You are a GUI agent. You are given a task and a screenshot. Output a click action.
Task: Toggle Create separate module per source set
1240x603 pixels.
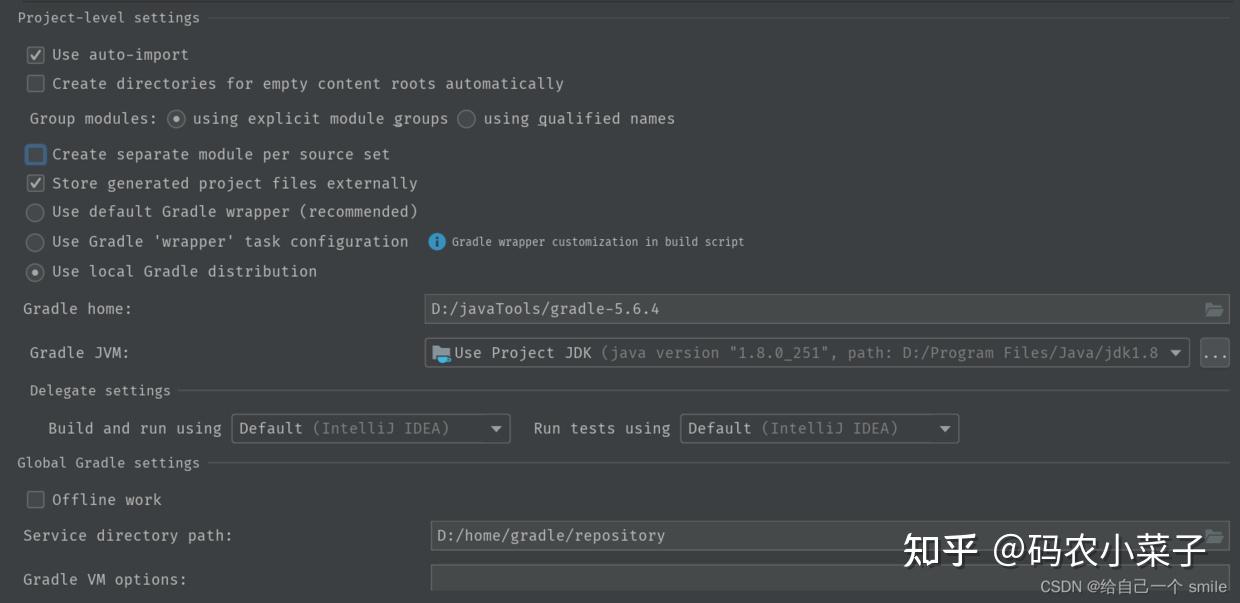pos(35,154)
